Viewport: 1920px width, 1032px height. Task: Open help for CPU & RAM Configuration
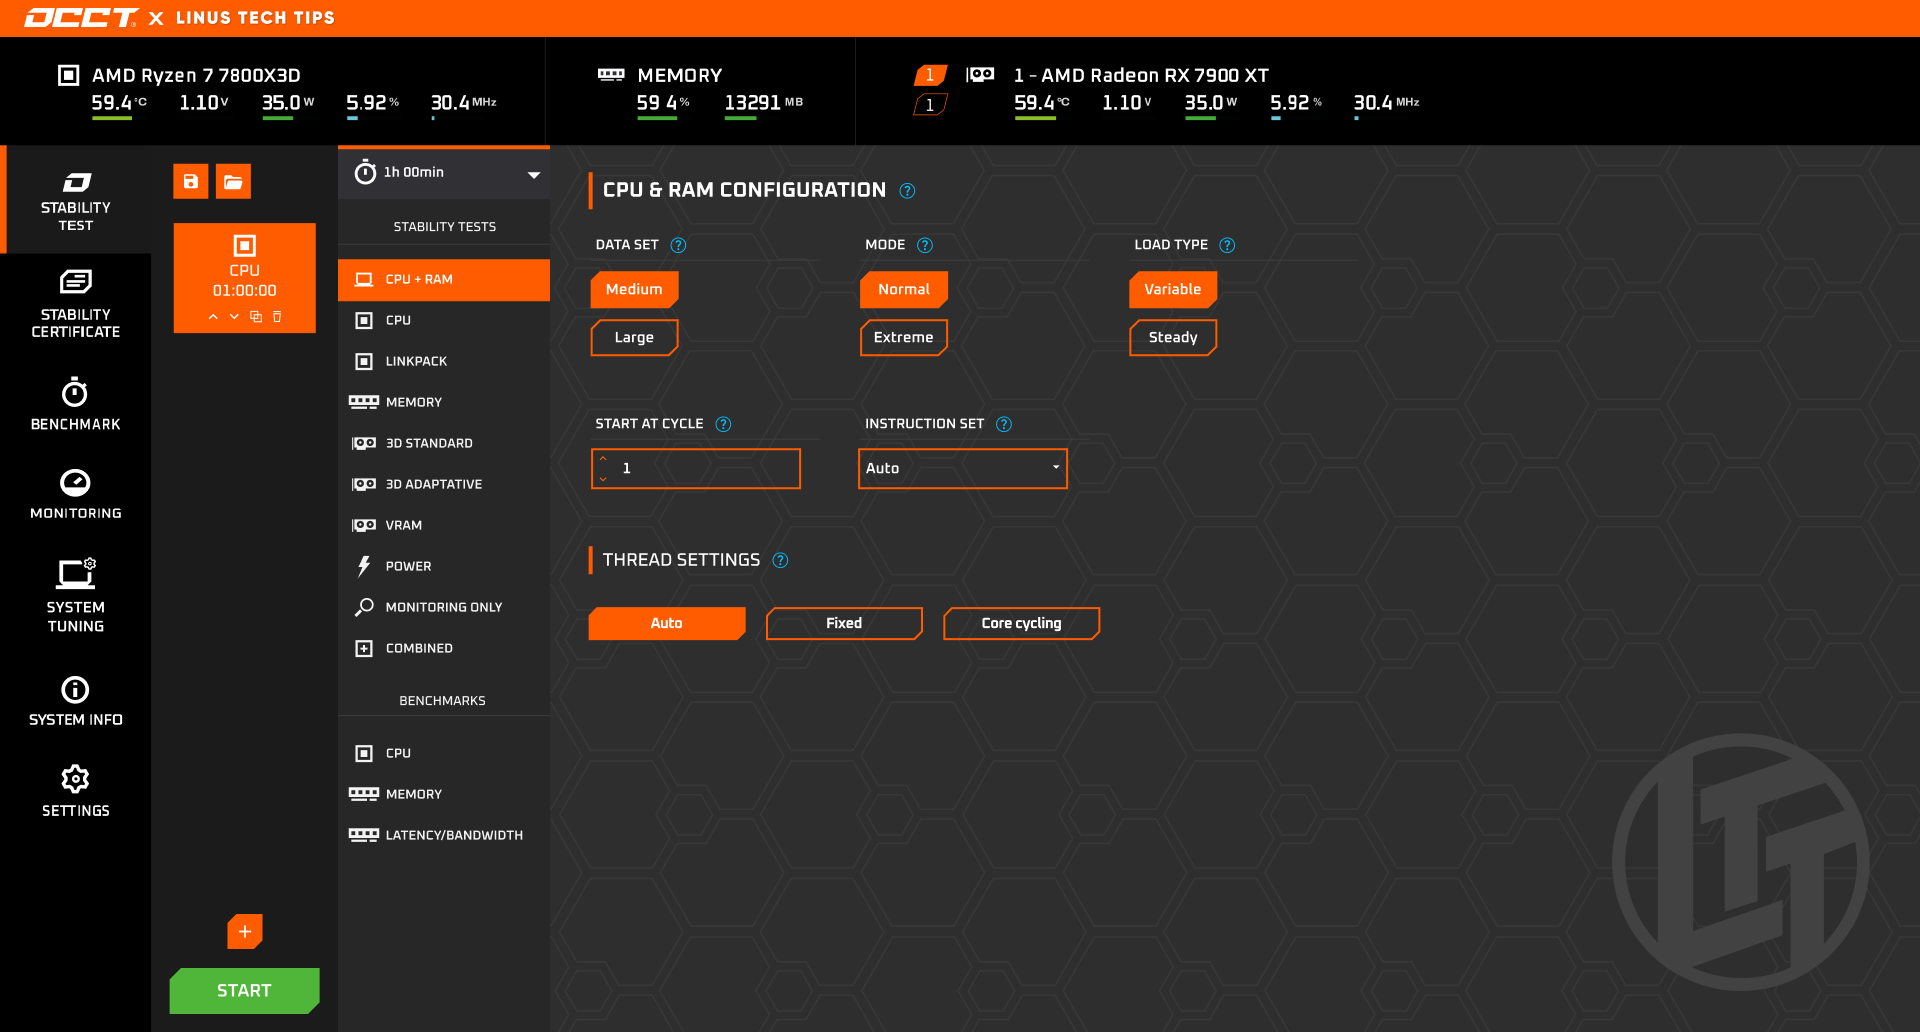click(x=907, y=191)
